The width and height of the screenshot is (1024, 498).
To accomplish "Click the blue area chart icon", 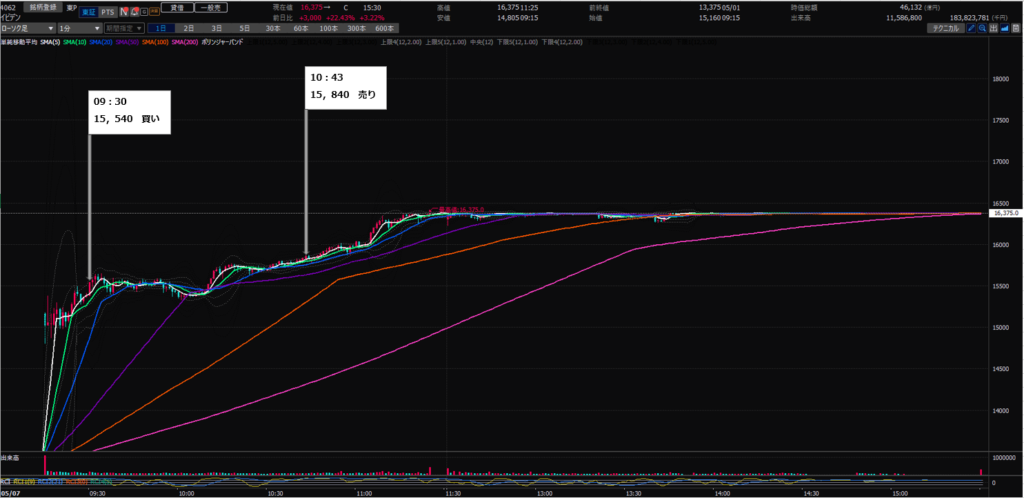I will click(x=1004, y=28).
